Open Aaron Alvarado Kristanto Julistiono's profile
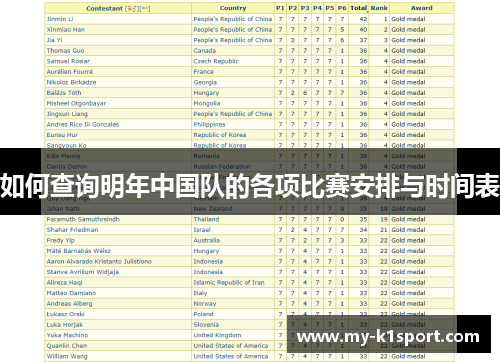Screen dimensions: 500x362 click(x=99, y=262)
